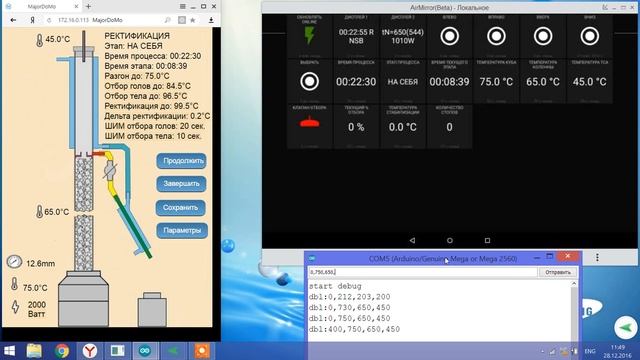Image resolution: width=640 pixels, height=360 pixels.
Task: Click the line dbl:400,750,650,450
Action: (x=354, y=329)
